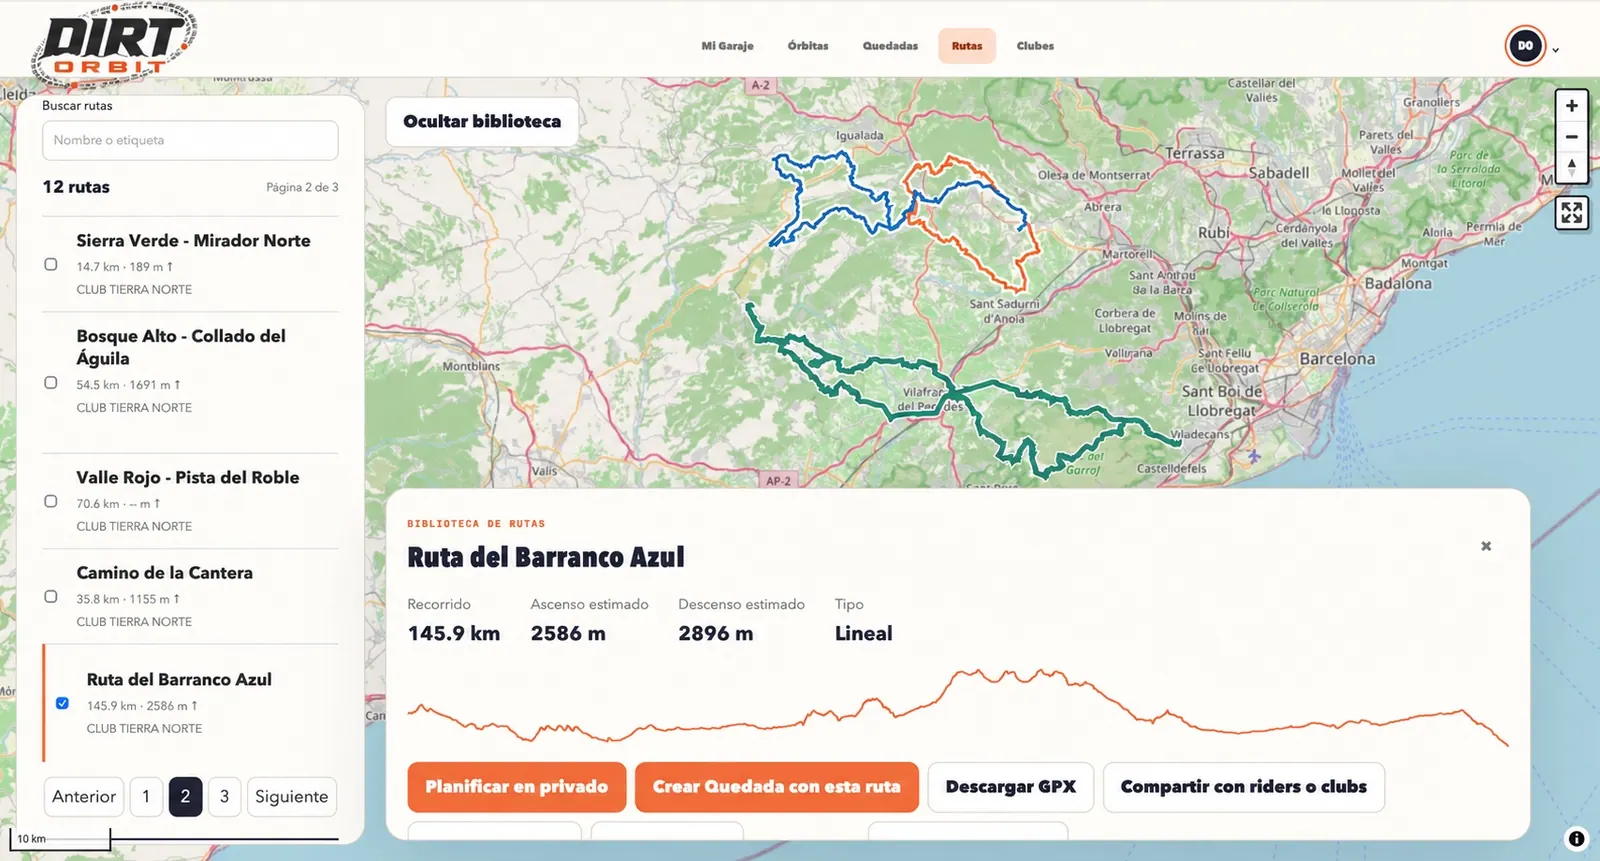Check the Camino de la Cantera route
This screenshot has width=1600, height=861.
51,597
